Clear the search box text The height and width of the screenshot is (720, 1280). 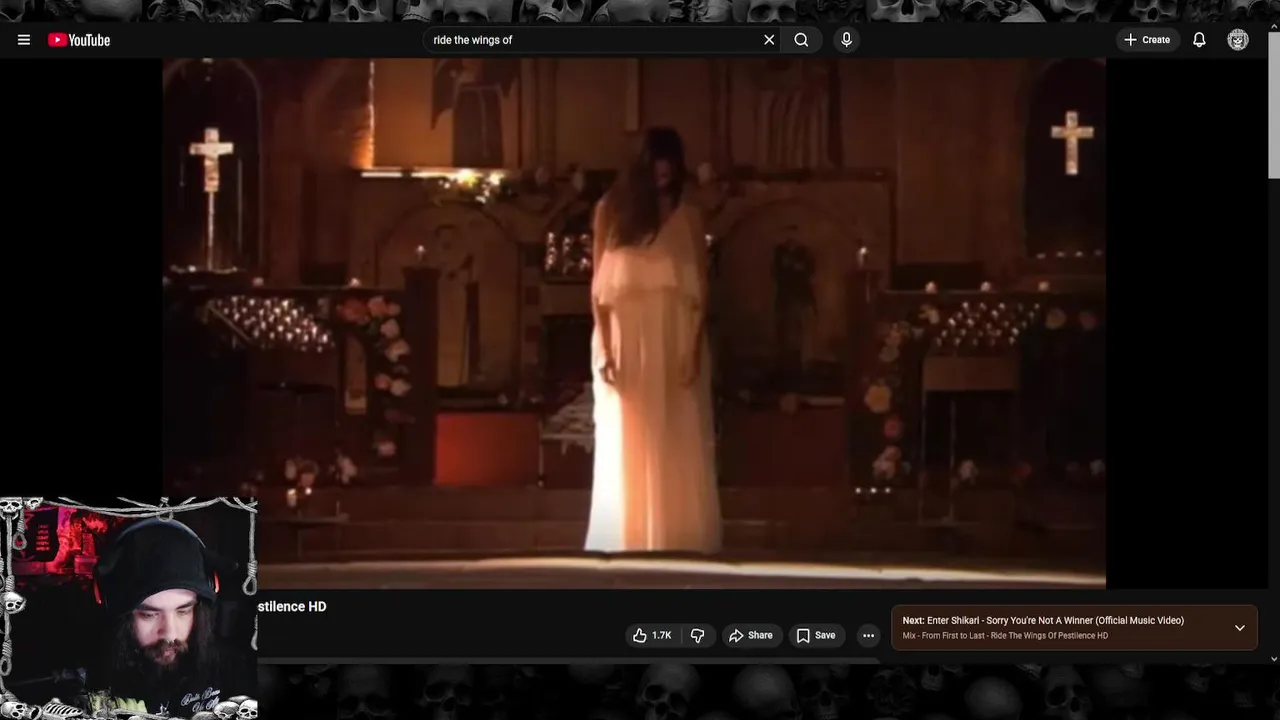(x=769, y=40)
